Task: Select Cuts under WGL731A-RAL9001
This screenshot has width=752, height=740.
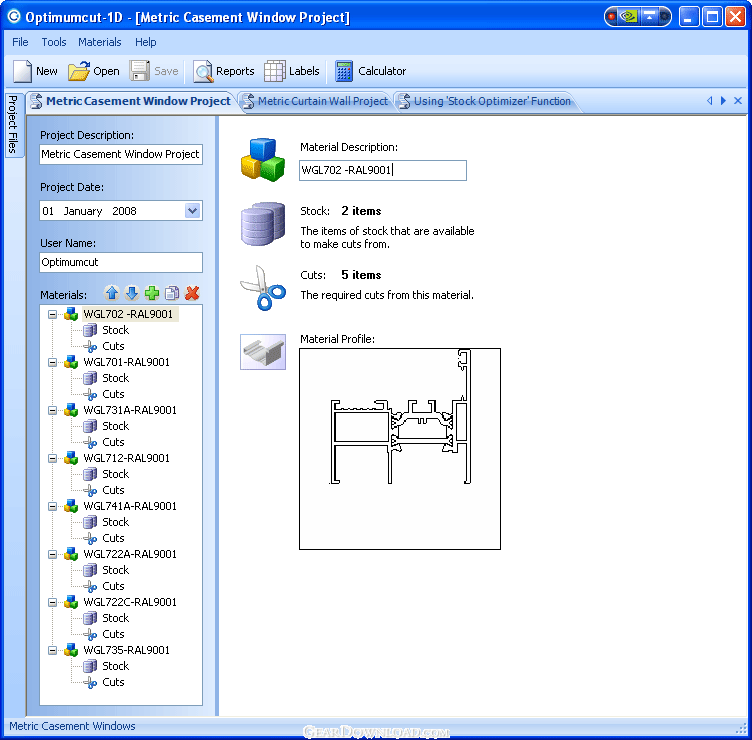Action: 113,442
